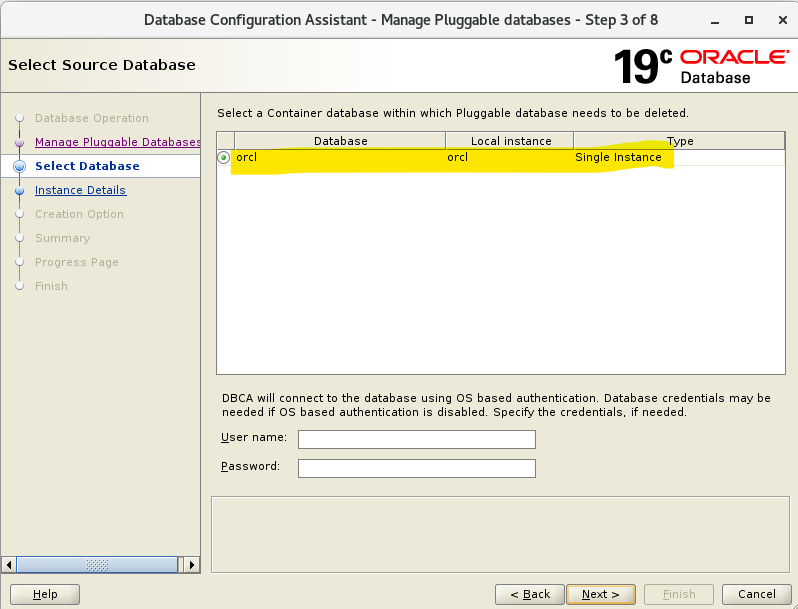This screenshot has height=609, width=798.
Task: Select the orcl database radio button
Action: point(223,158)
